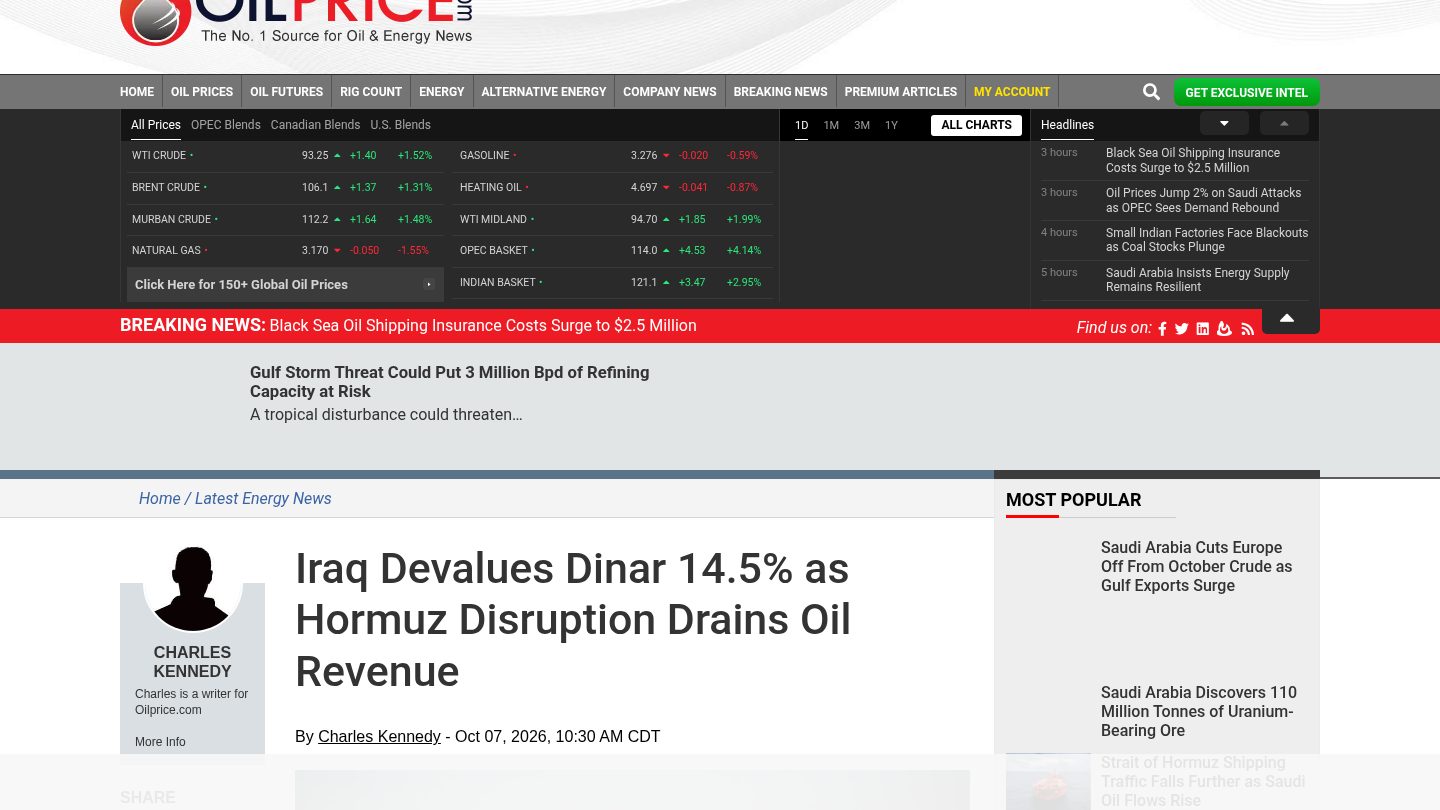The image size is (1440, 810).
Task: Go to Home breadcrumb link
Action: point(160,499)
